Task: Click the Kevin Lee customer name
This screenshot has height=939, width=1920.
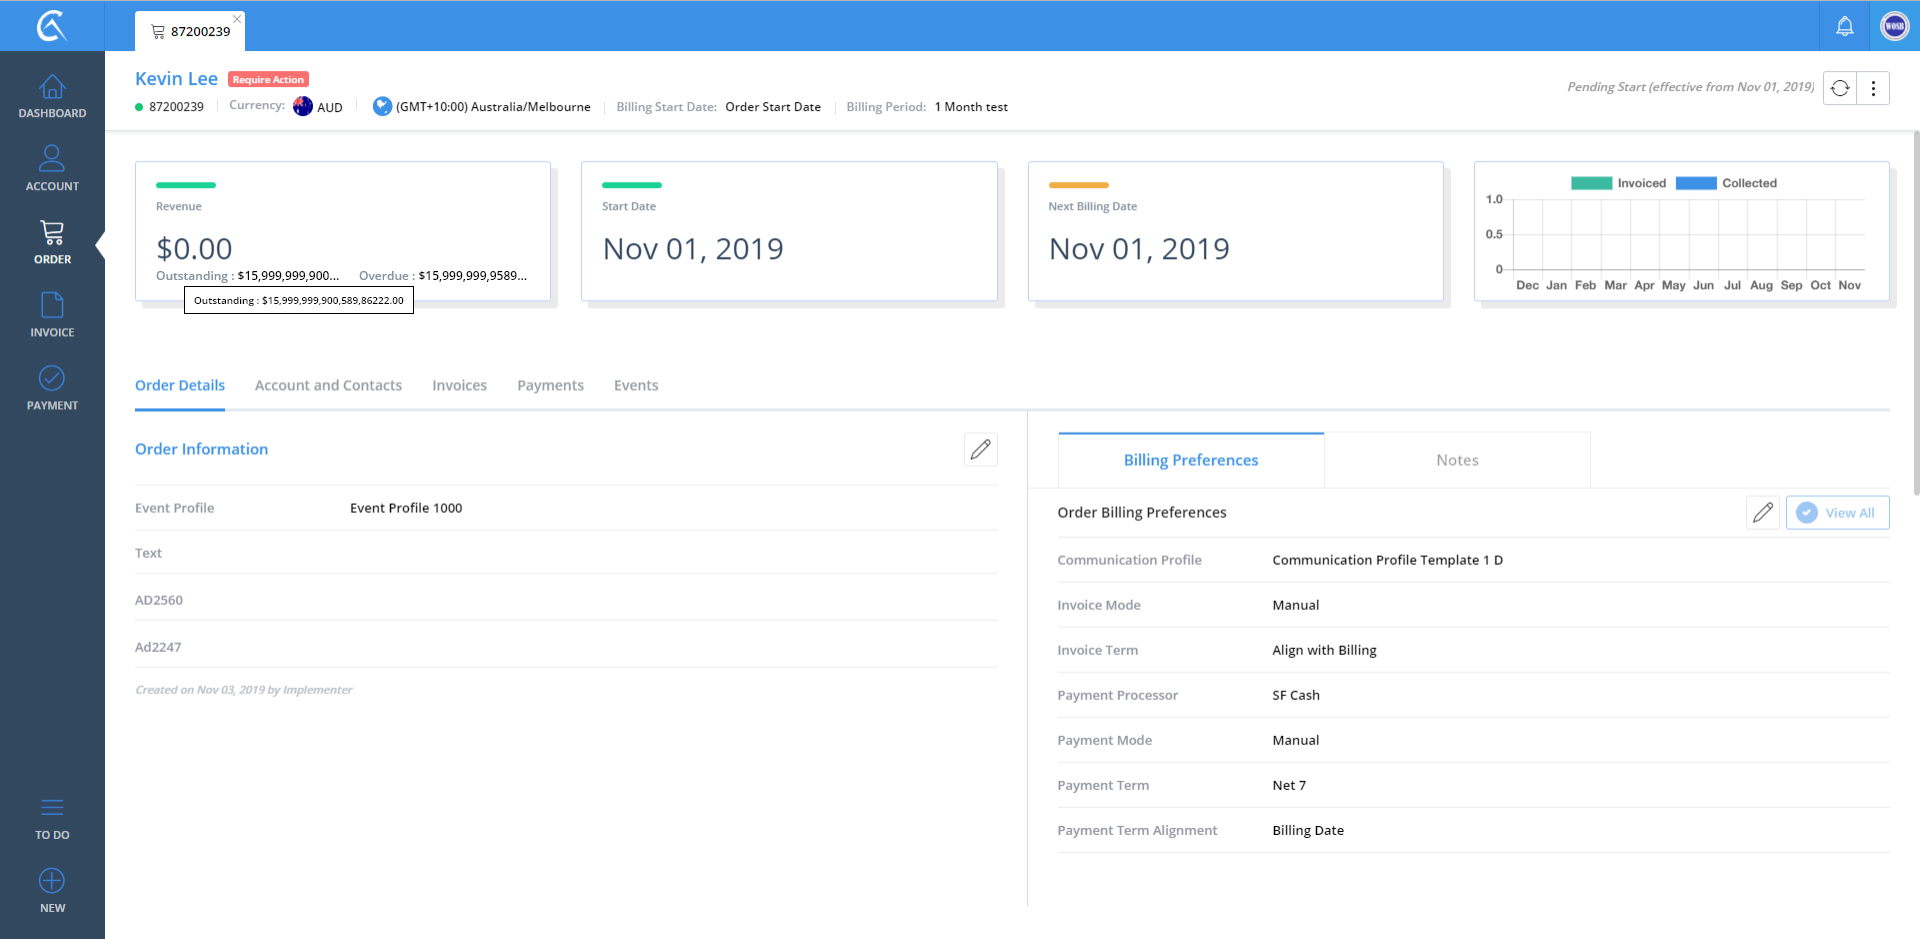Action: click(176, 79)
